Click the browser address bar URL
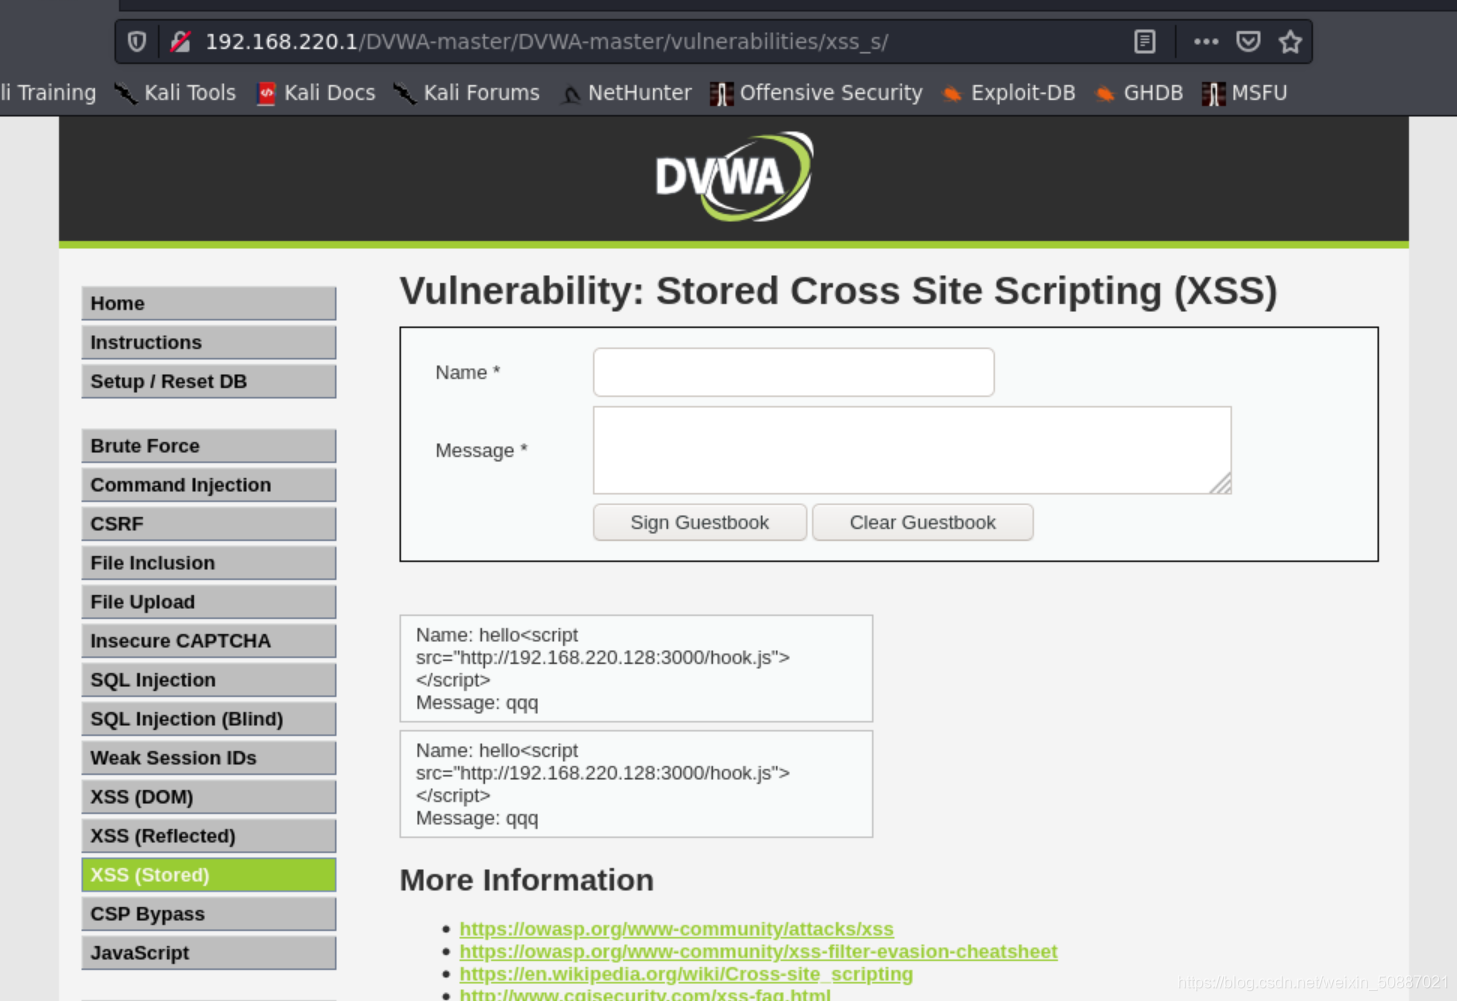This screenshot has width=1457, height=1001. (546, 42)
